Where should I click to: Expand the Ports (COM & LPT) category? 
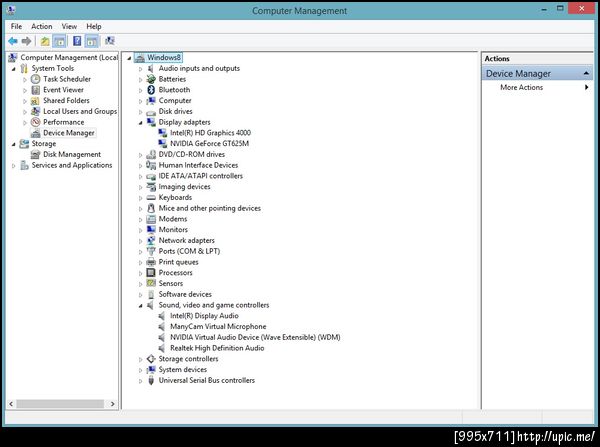140,252
